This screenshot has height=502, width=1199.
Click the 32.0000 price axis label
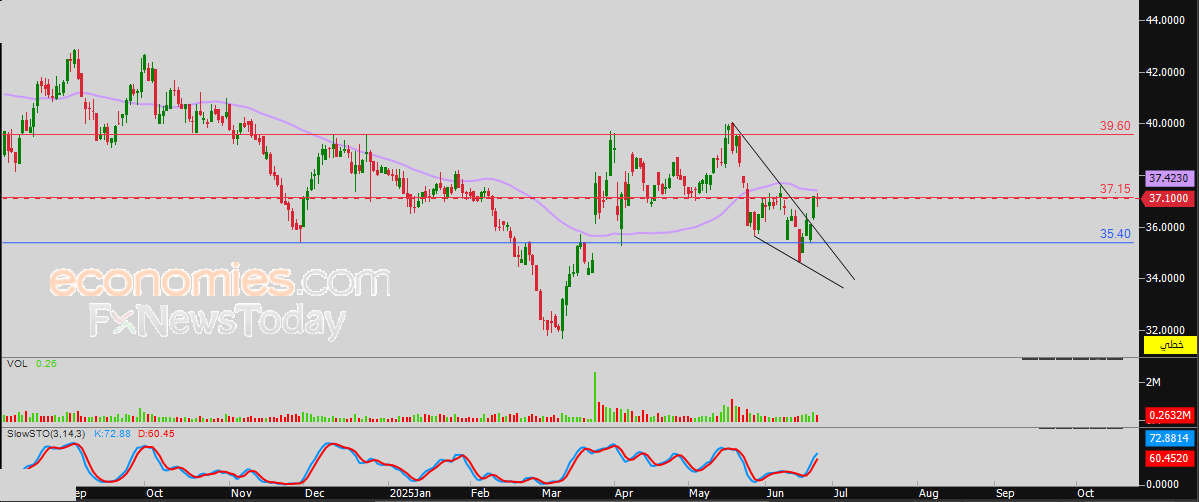[1167, 330]
